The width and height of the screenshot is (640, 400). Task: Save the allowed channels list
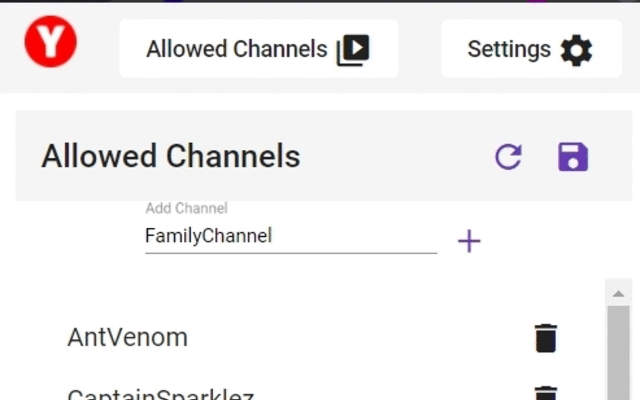[573, 157]
